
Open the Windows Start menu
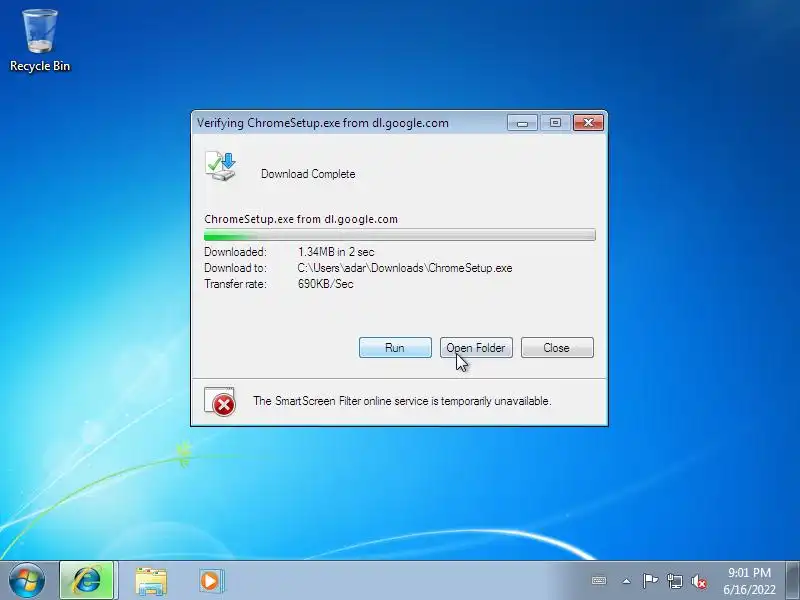(x=27, y=581)
